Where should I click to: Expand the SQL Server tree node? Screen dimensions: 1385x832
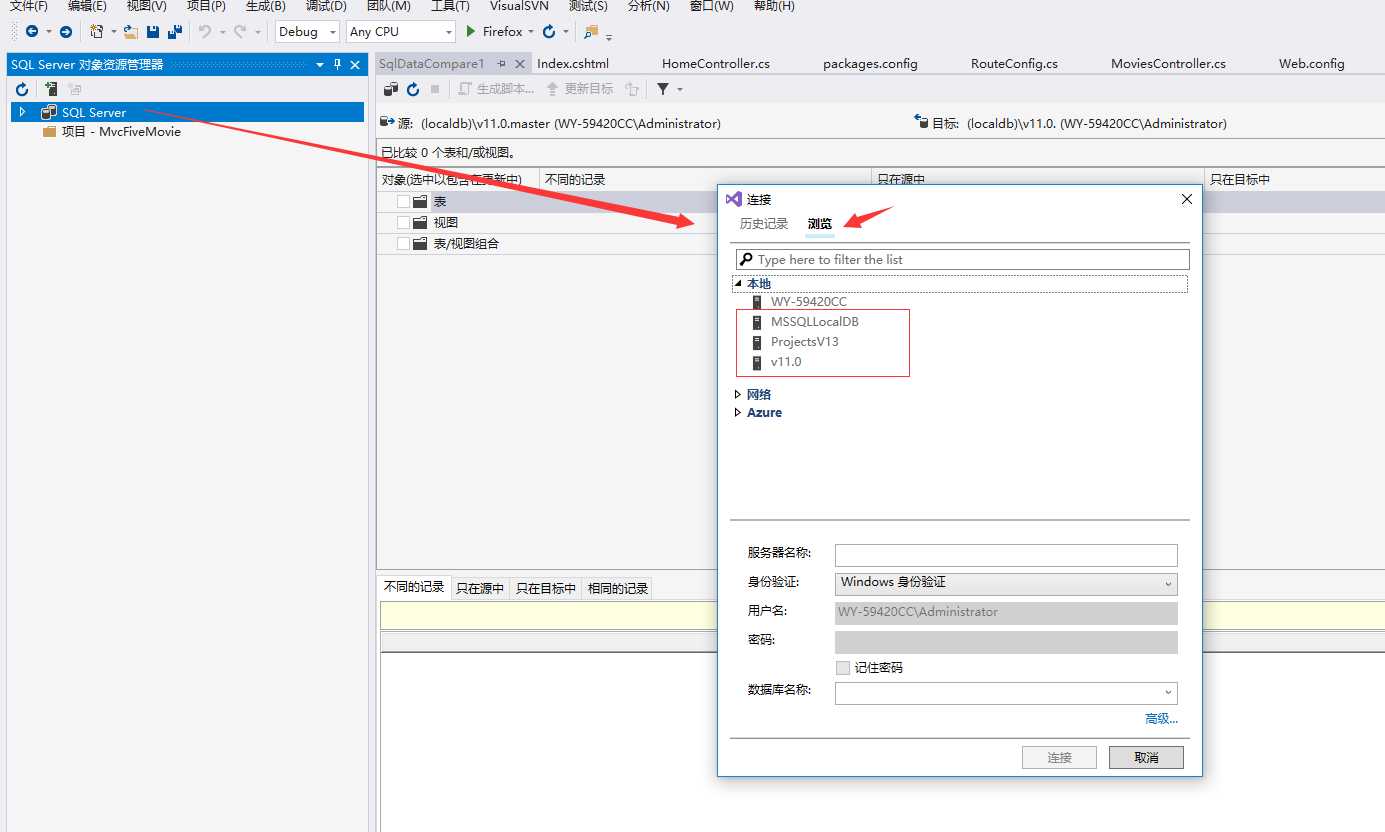22,112
